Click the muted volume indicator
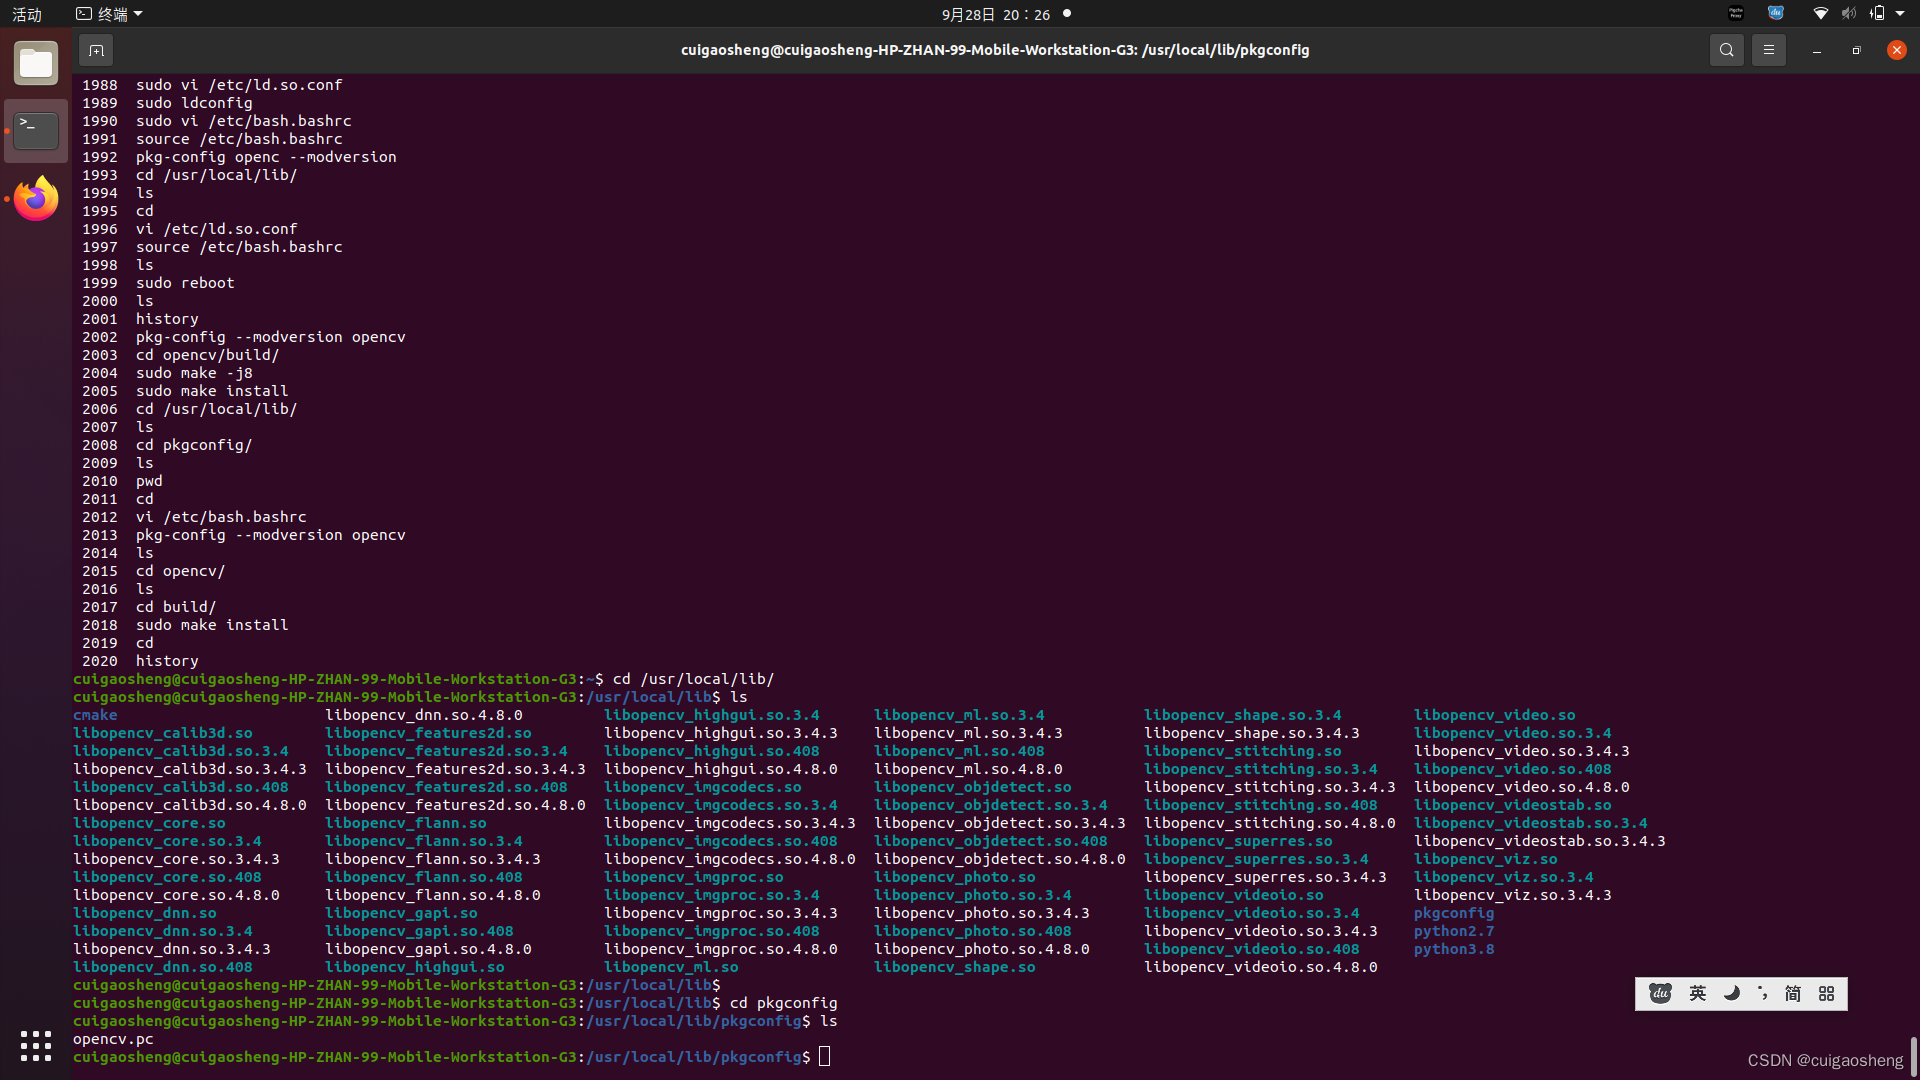 (1849, 13)
